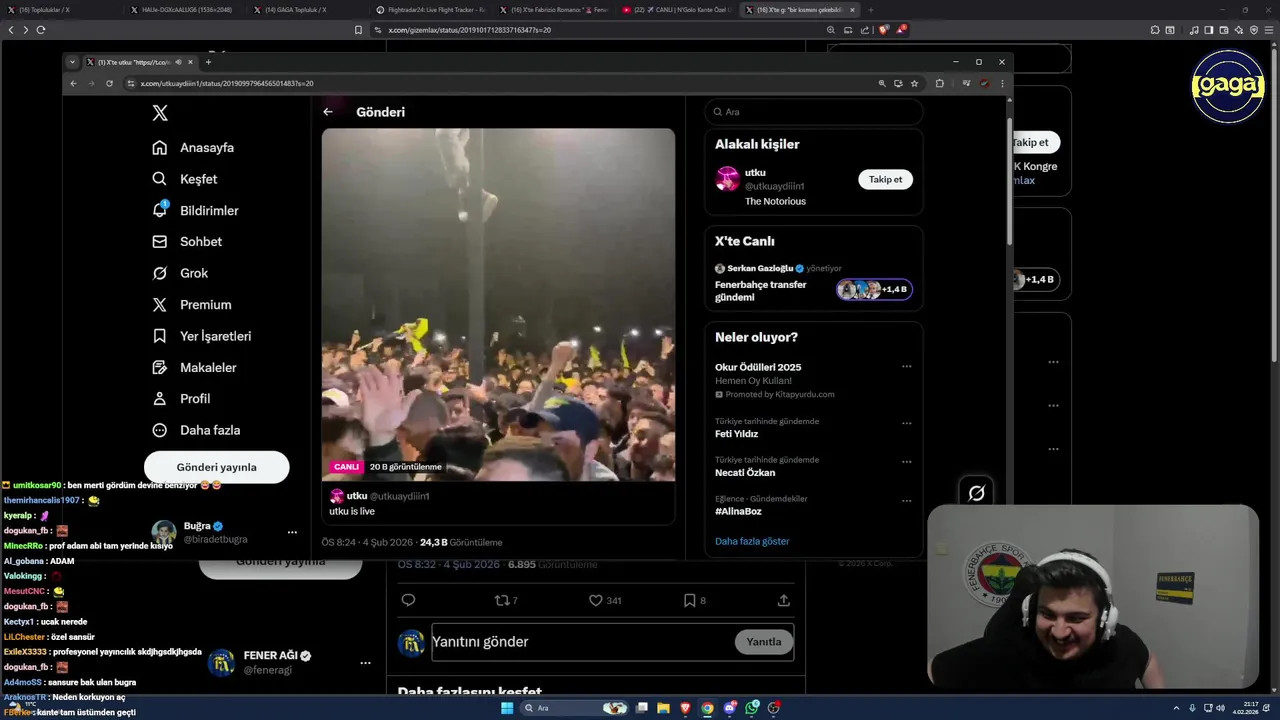The image size is (1280, 720).
Task: Switch to CANLI N'Golo Kante tab
Action: click(x=678, y=10)
